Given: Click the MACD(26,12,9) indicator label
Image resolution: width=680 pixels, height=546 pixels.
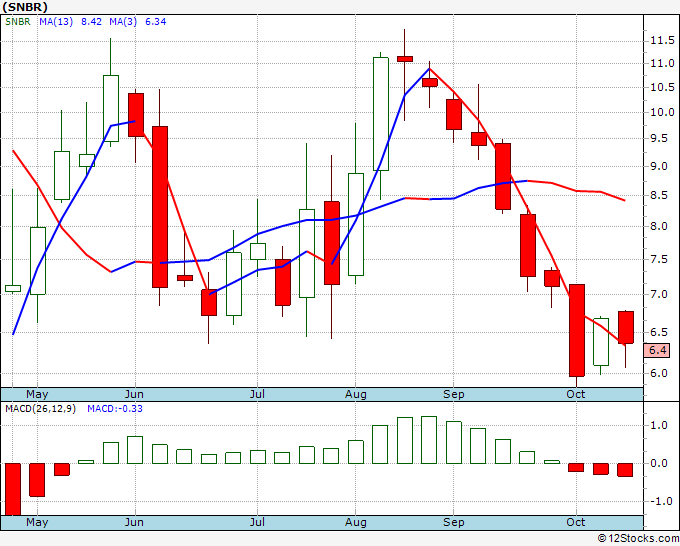Looking at the screenshot, I should [x=40, y=409].
